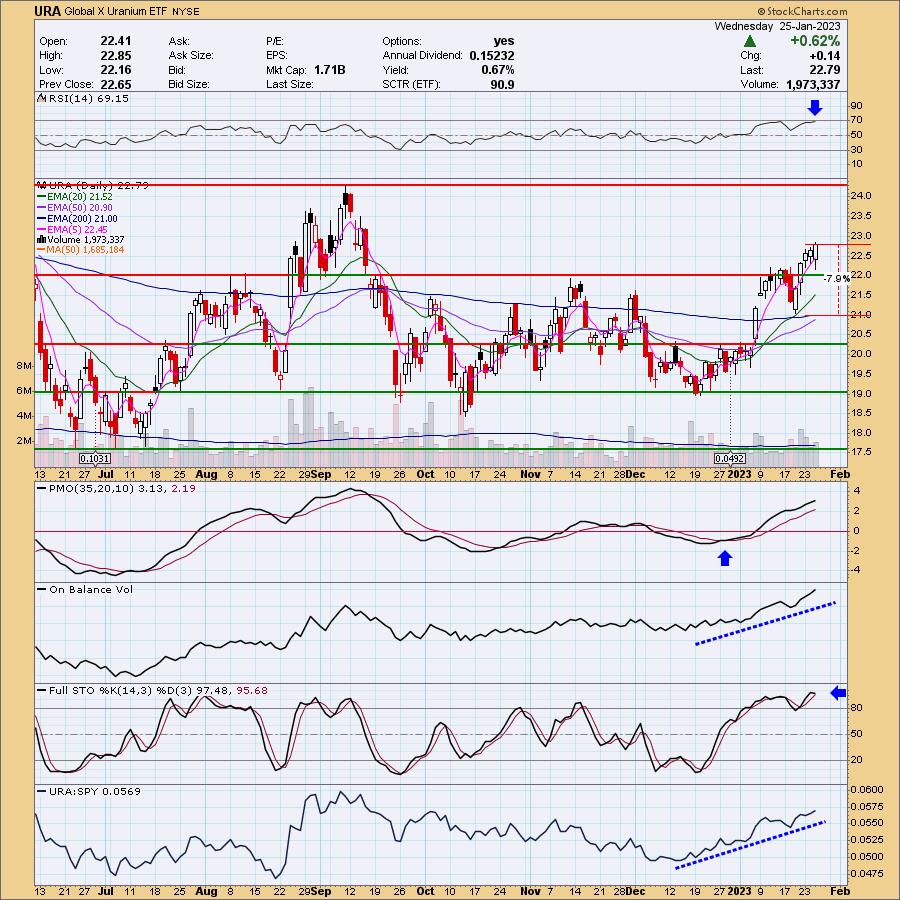Click the SCTR (ETF) value 90.9
This screenshot has width=900, height=900.
point(502,84)
